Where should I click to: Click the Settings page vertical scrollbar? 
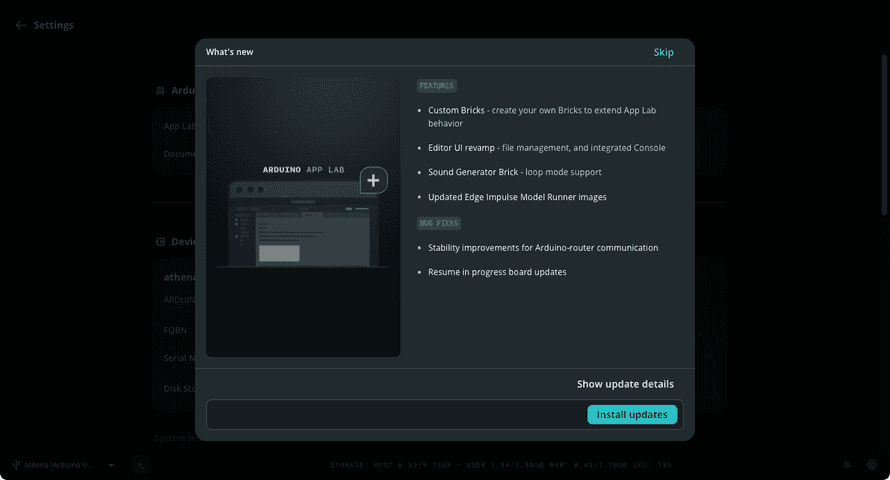click(884, 135)
